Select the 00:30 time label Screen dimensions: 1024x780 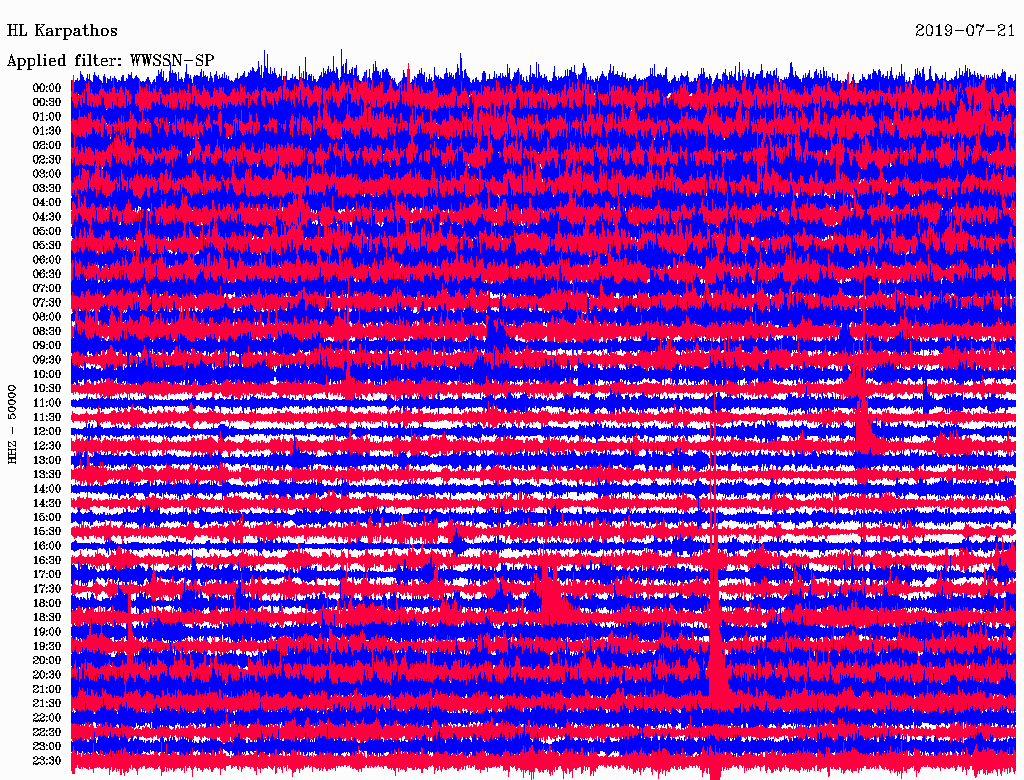click(x=47, y=102)
